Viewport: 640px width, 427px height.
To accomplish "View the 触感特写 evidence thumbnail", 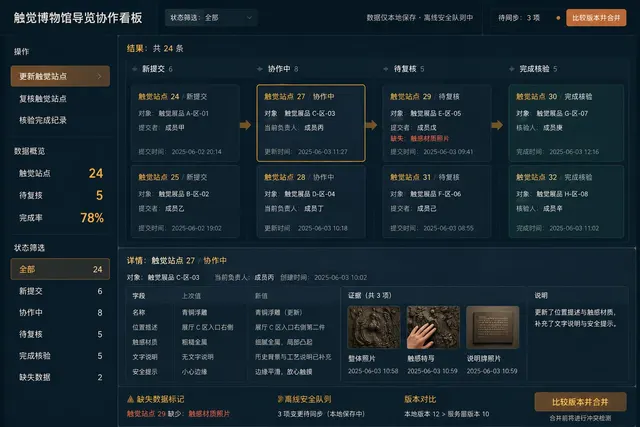I will point(433,327).
